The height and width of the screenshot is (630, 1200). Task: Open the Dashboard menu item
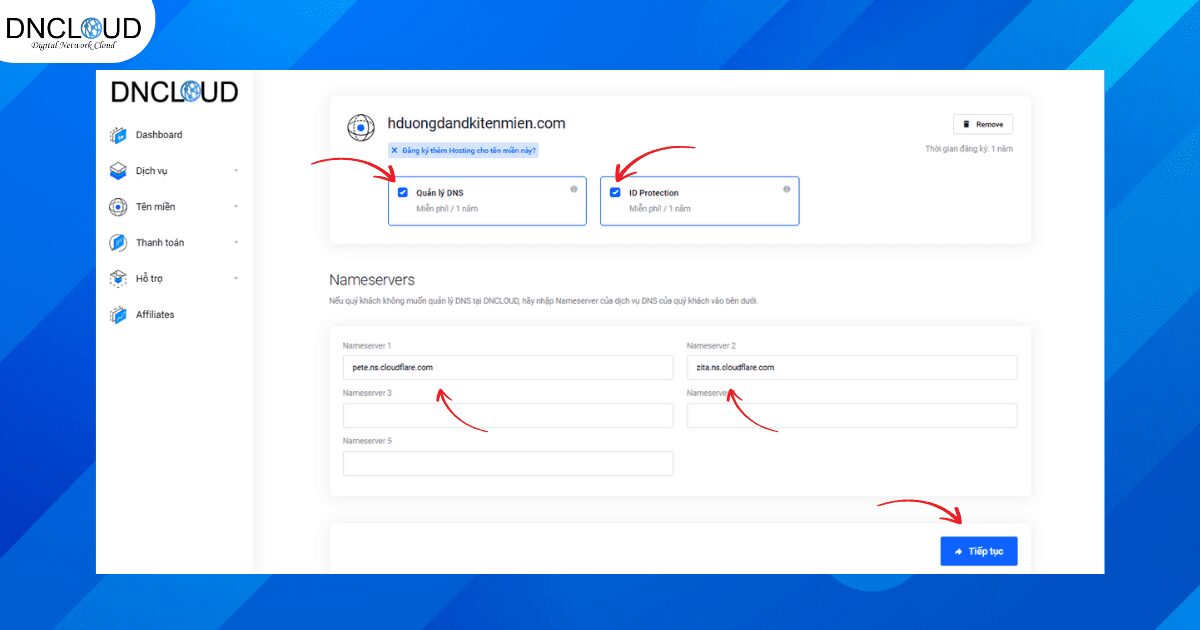[159, 135]
